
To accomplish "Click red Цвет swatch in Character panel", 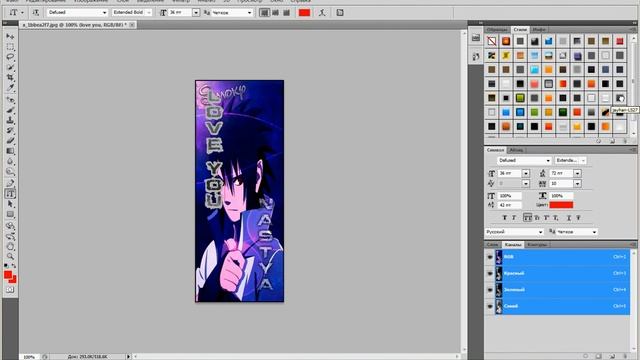I will (561, 205).
